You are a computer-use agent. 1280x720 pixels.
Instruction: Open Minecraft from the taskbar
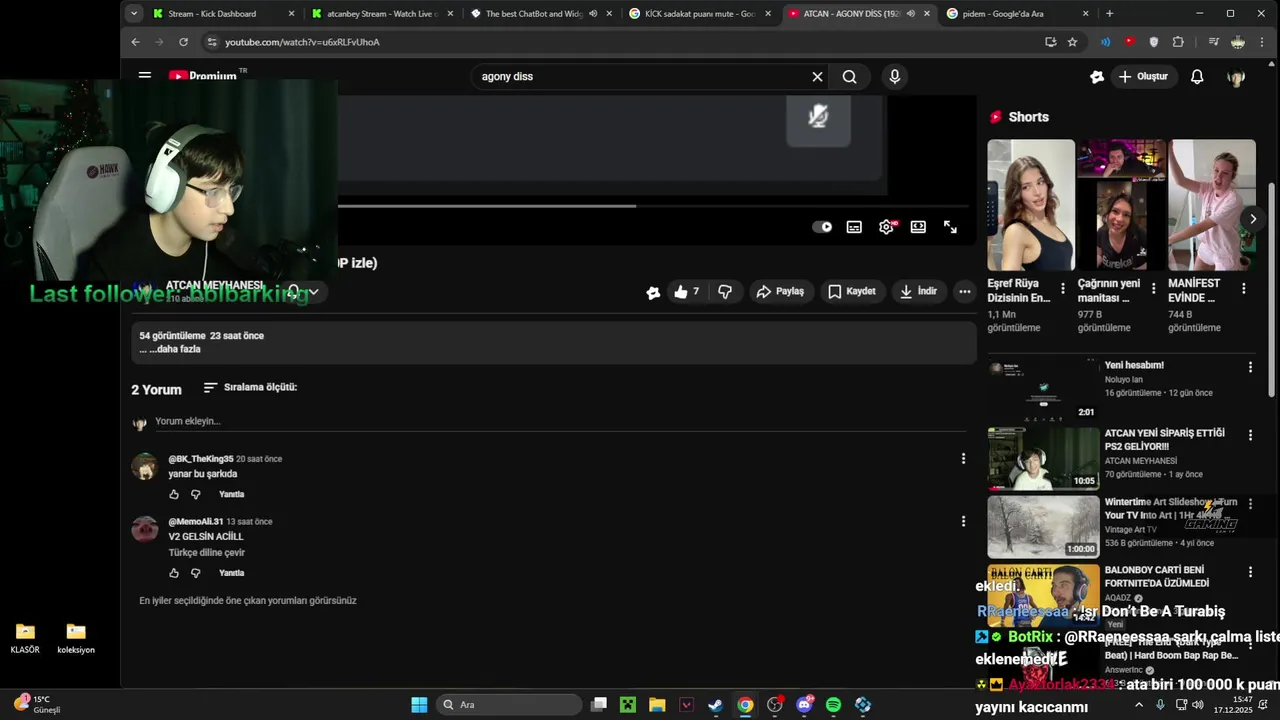(x=627, y=705)
